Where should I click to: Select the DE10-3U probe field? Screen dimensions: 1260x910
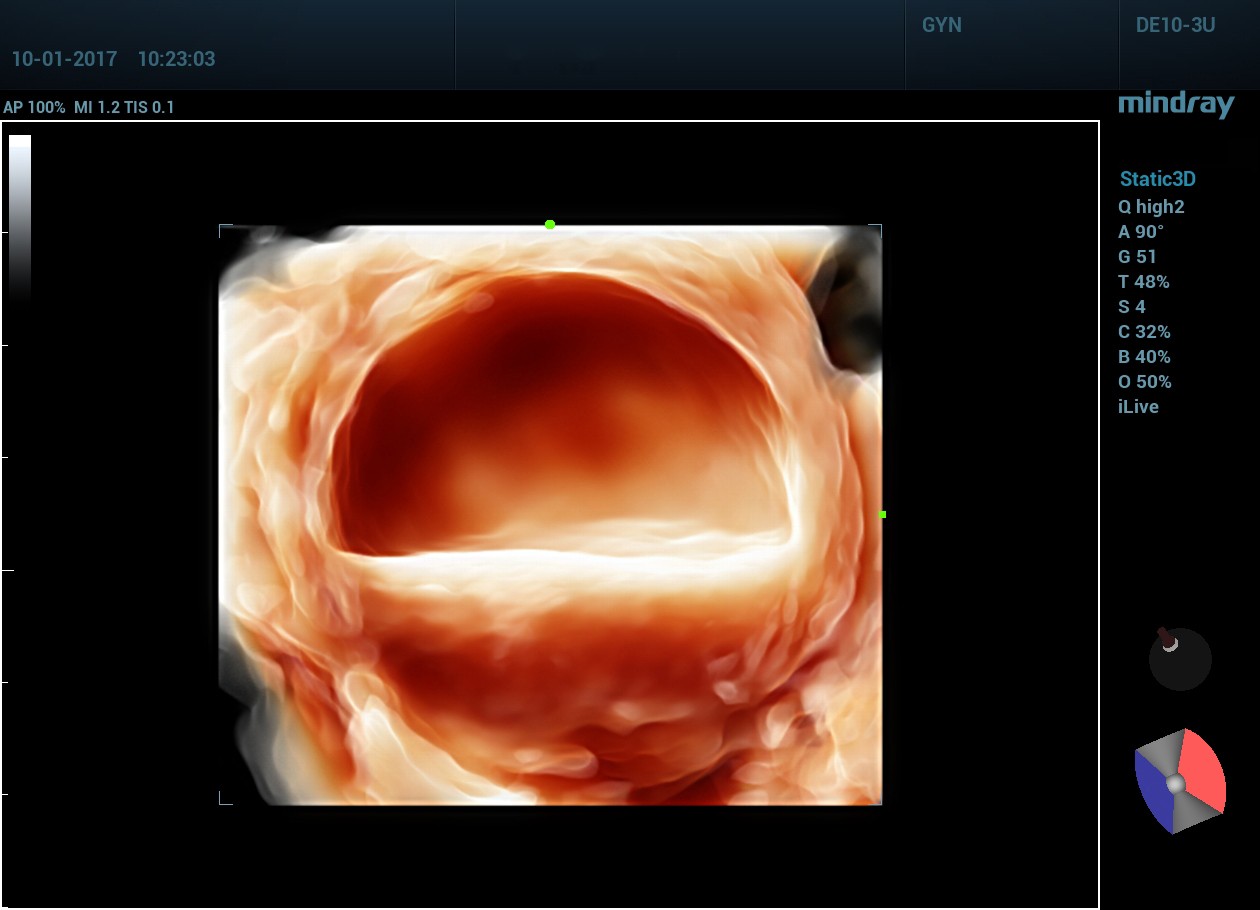click(x=1175, y=26)
